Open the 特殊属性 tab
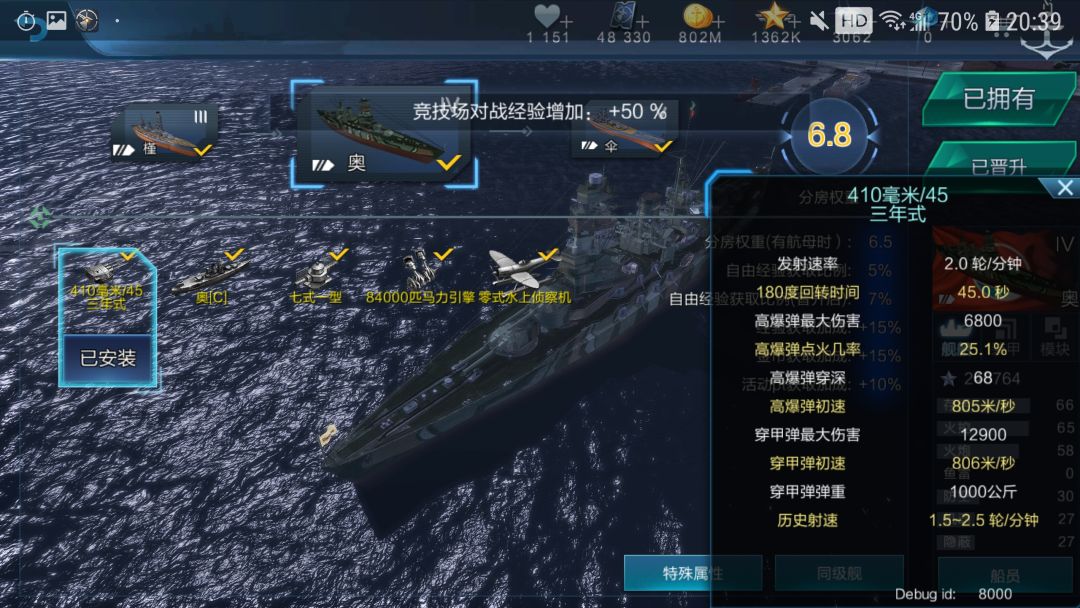This screenshot has width=1080, height=608. point(693,573)
